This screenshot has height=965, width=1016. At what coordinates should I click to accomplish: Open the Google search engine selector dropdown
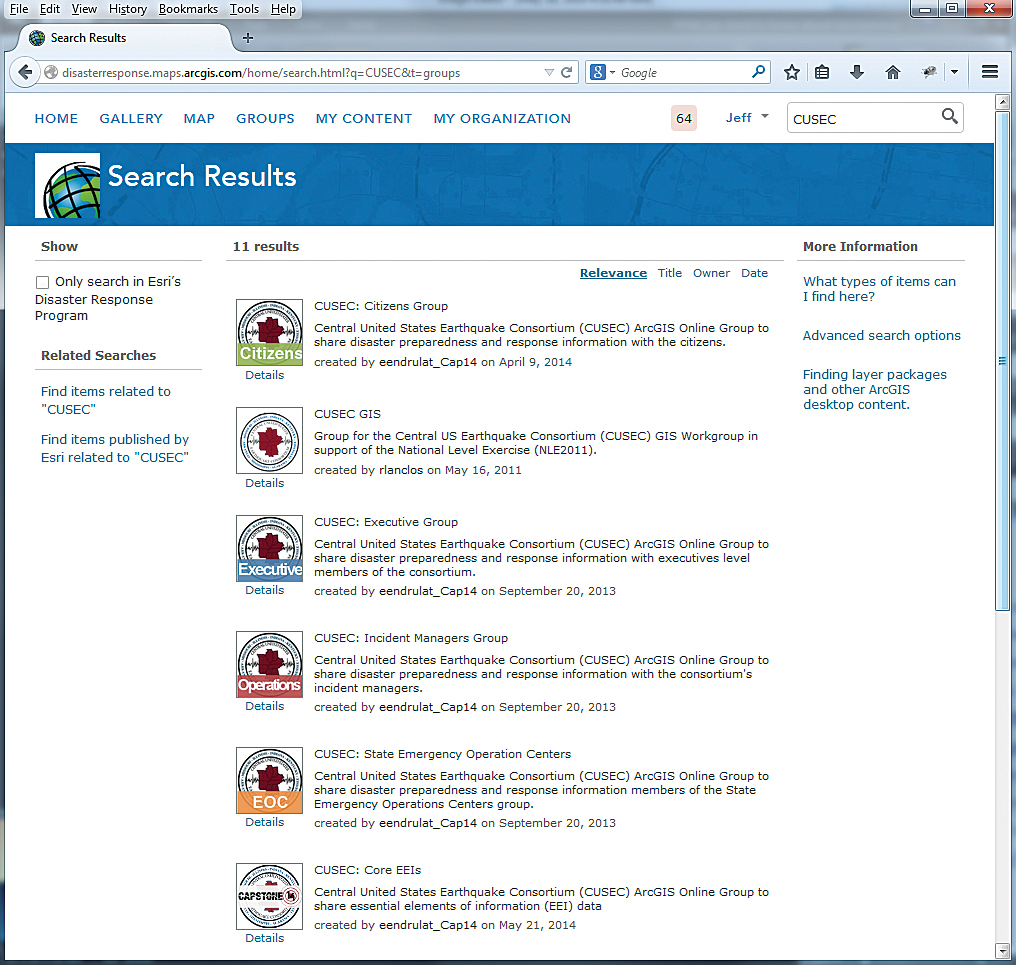[x=603, y=72]
